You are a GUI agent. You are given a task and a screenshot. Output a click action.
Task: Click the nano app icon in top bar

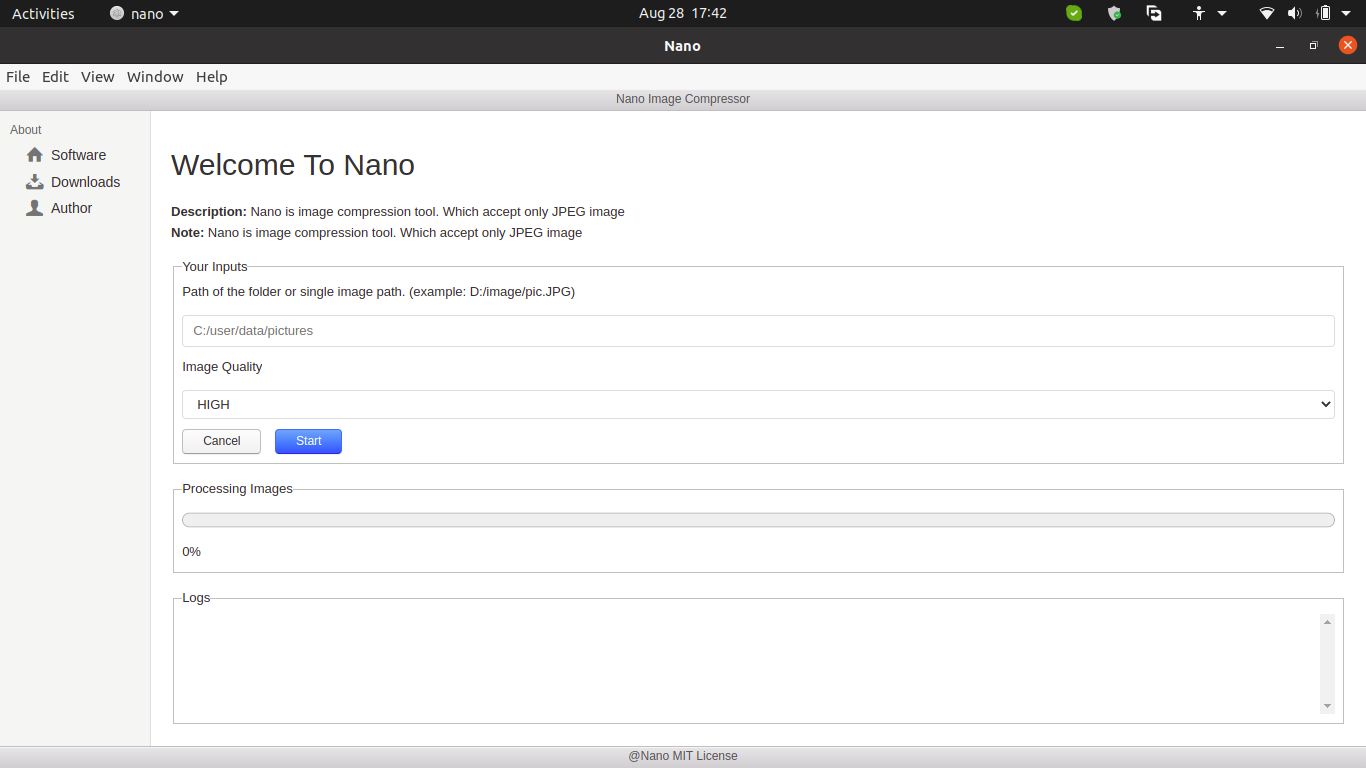coord(117,14)
